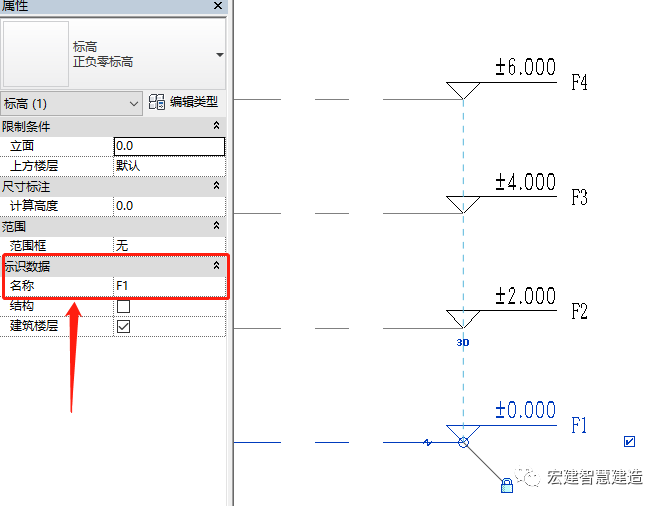Screen dimensions: 664x506
Task: Click the 建筑楼层 property label
Action: pyautogui.click(x=34, y=326)
